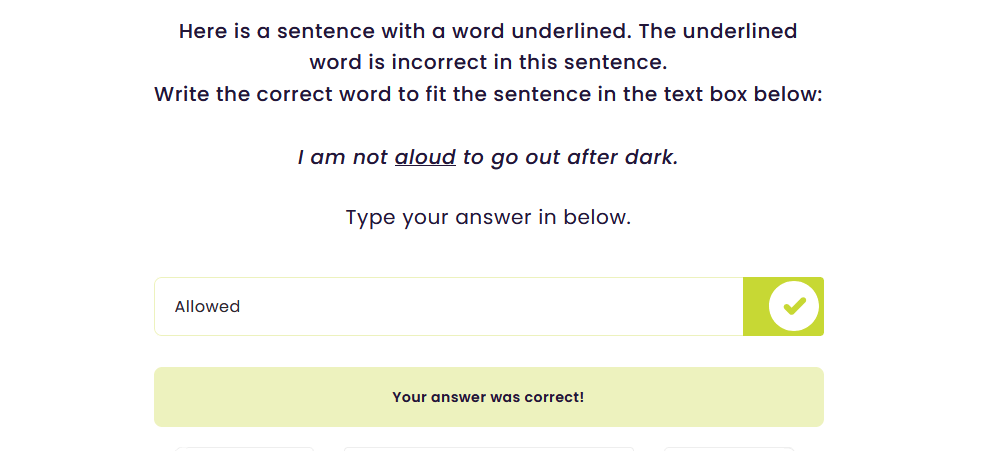
Task: Click the "Type your answer in below." text
Action: point(488,217)
